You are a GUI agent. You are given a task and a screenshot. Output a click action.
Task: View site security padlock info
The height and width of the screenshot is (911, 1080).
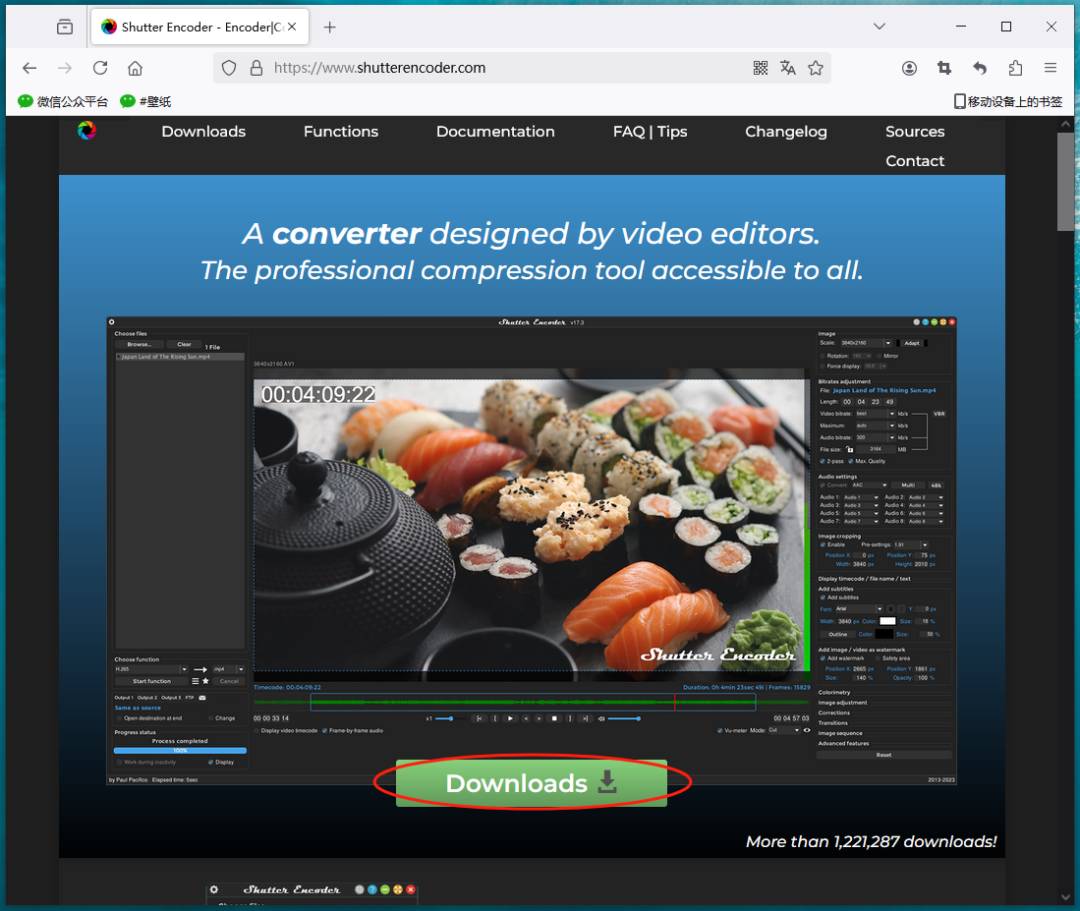[256, 67]
